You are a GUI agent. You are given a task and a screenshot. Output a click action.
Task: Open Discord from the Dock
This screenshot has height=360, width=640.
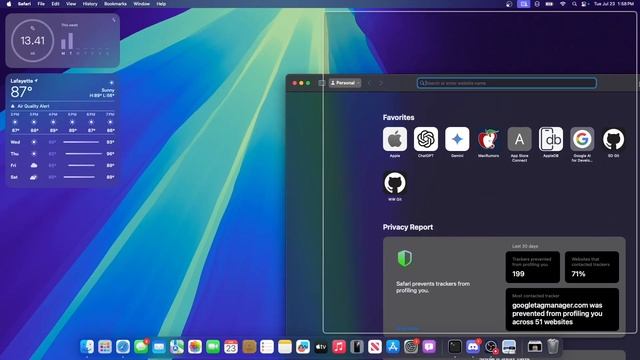473,347
